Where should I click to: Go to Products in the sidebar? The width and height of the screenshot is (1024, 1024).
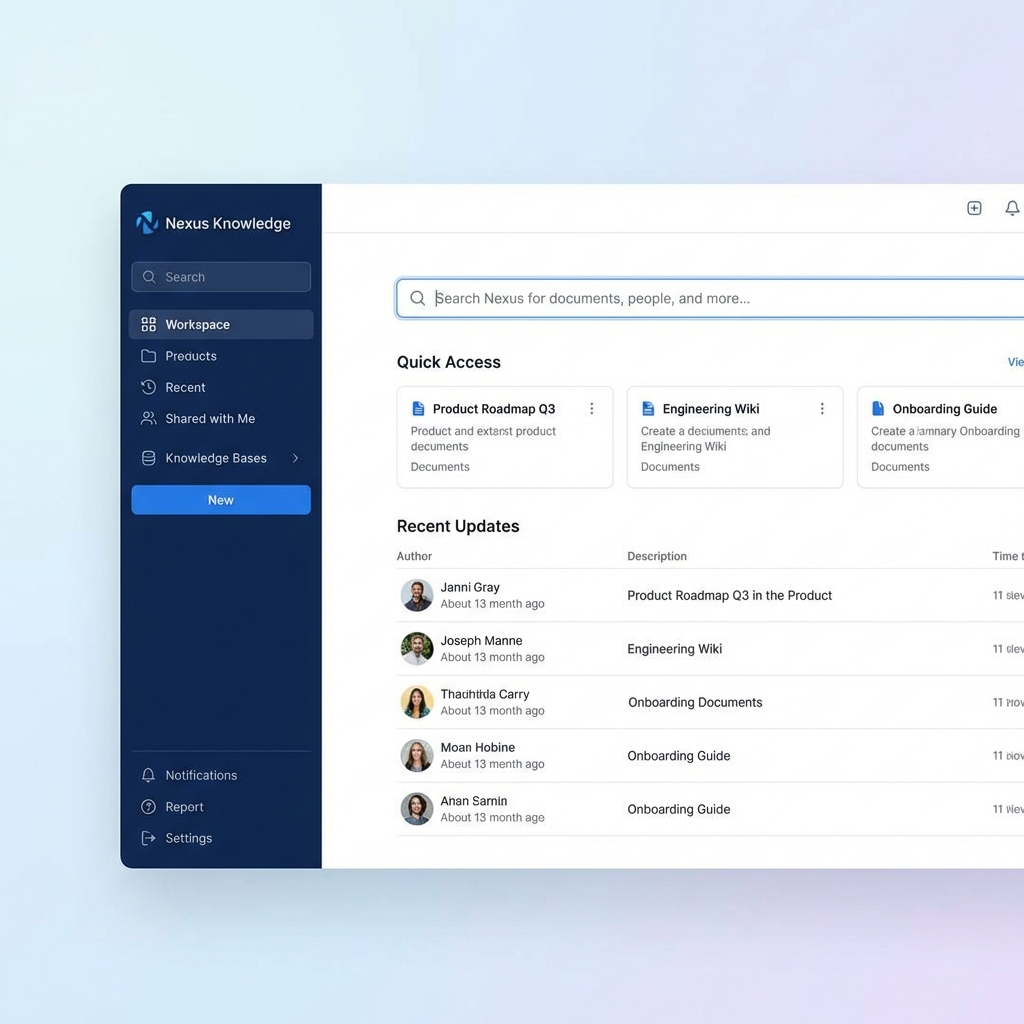pos(190,356)
